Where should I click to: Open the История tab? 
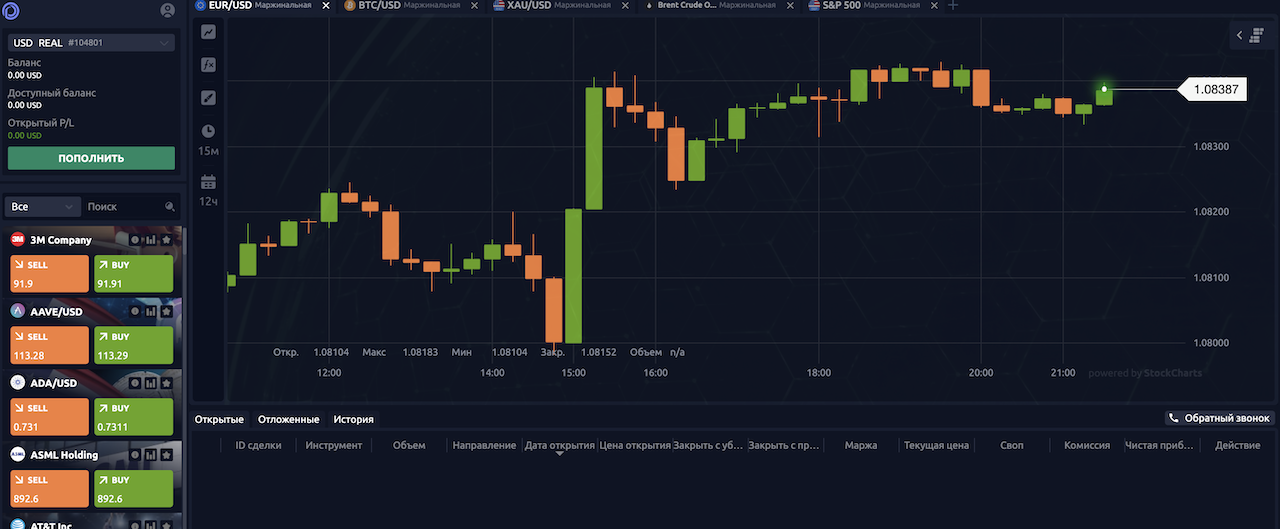(353, 419)
